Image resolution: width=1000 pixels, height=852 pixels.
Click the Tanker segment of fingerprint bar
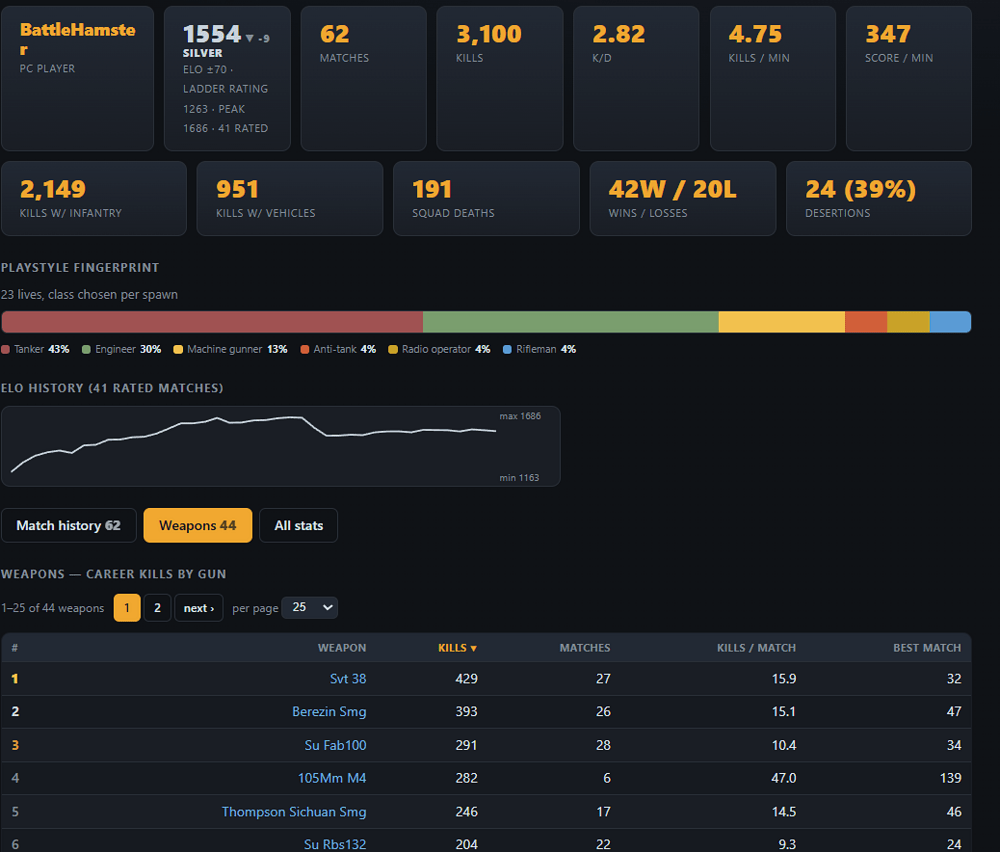tap(212, 322)
